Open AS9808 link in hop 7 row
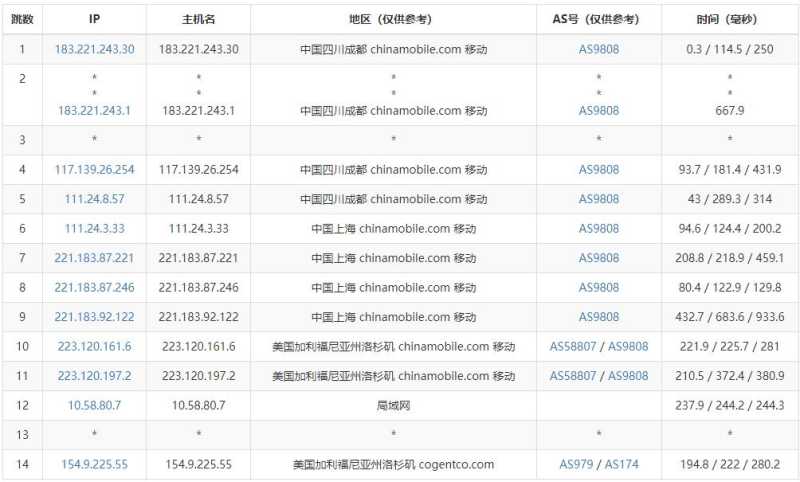The width and height of the screenshot is (800, 482). (x=599, y=258)
